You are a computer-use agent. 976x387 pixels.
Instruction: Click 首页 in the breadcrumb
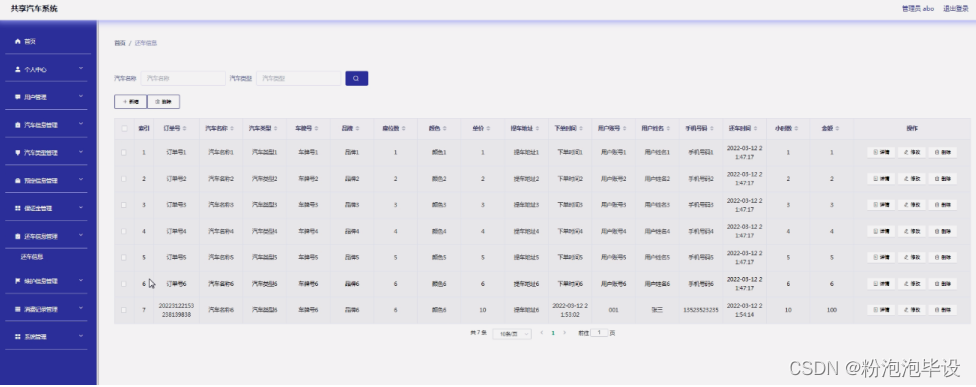pos(120,44)
